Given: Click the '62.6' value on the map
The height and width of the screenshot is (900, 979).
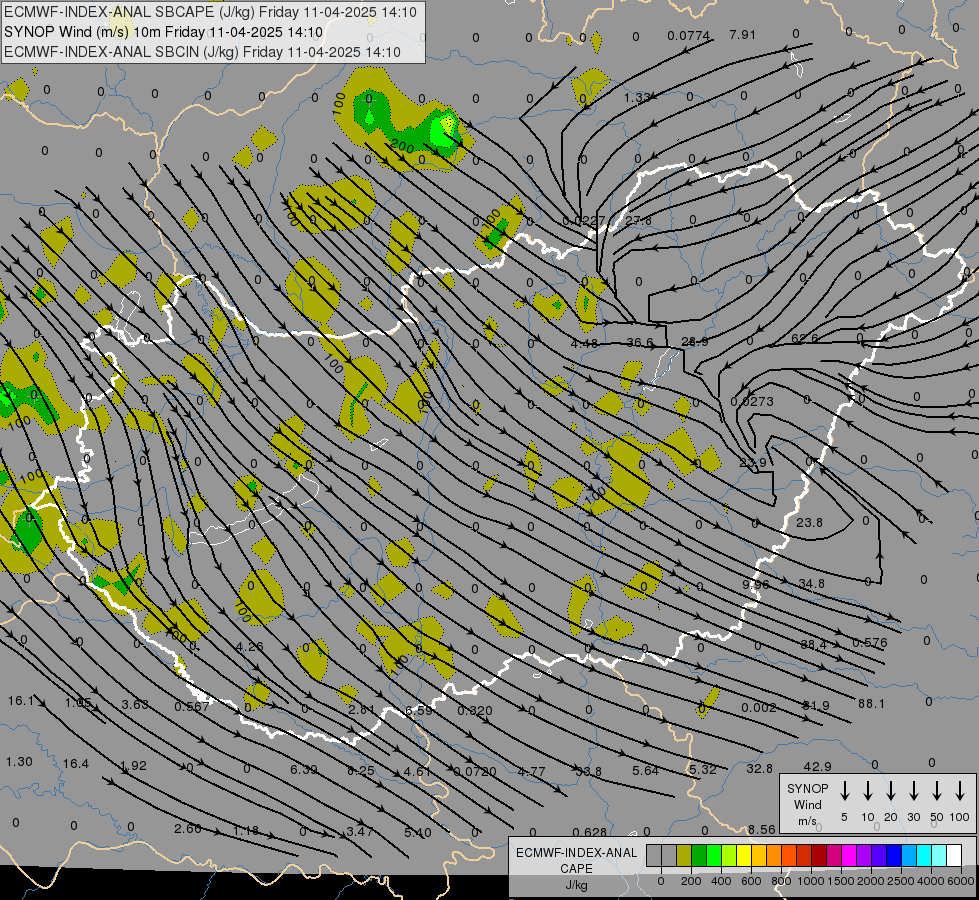Looking at the screenshot, I should pyautogui.click(x=804, y=339).
